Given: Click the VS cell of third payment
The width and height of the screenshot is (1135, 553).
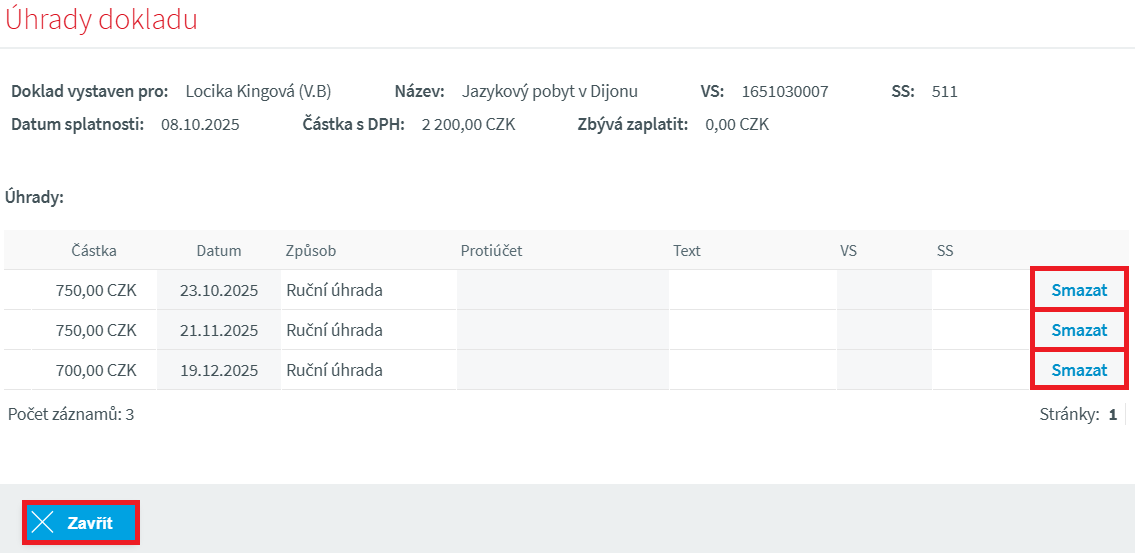Looking at the screenshot, I should (x=884, y=370).
